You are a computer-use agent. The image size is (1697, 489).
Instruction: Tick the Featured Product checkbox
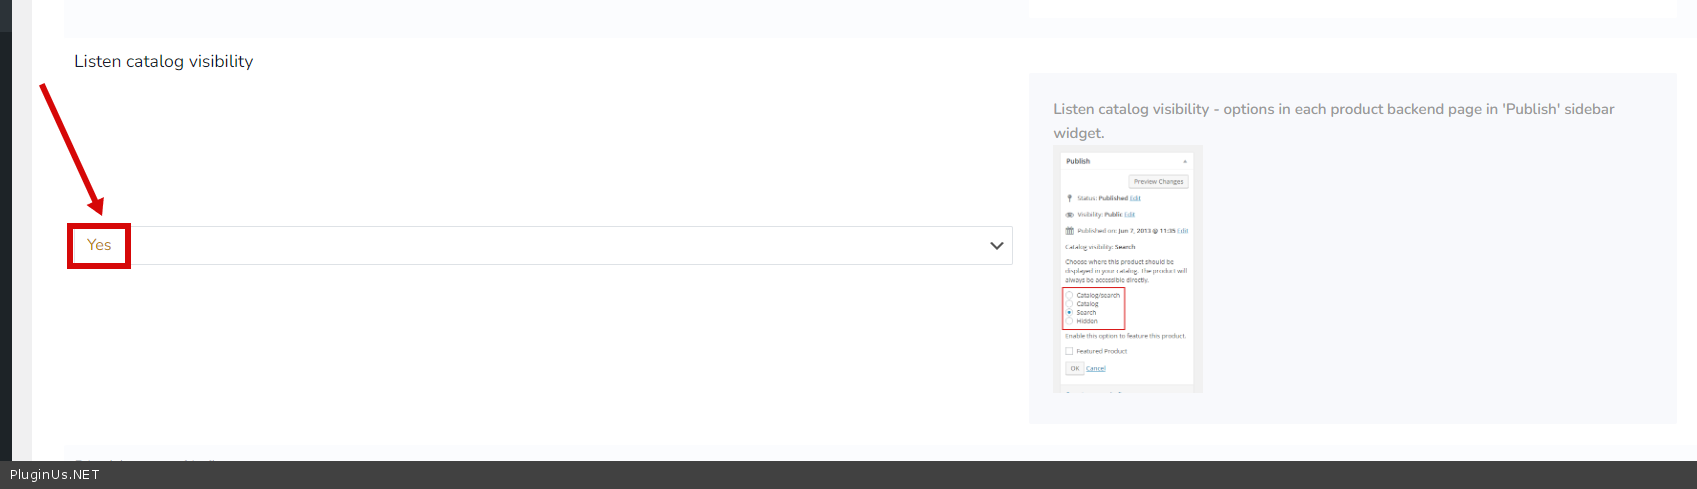coord(1069,351)
